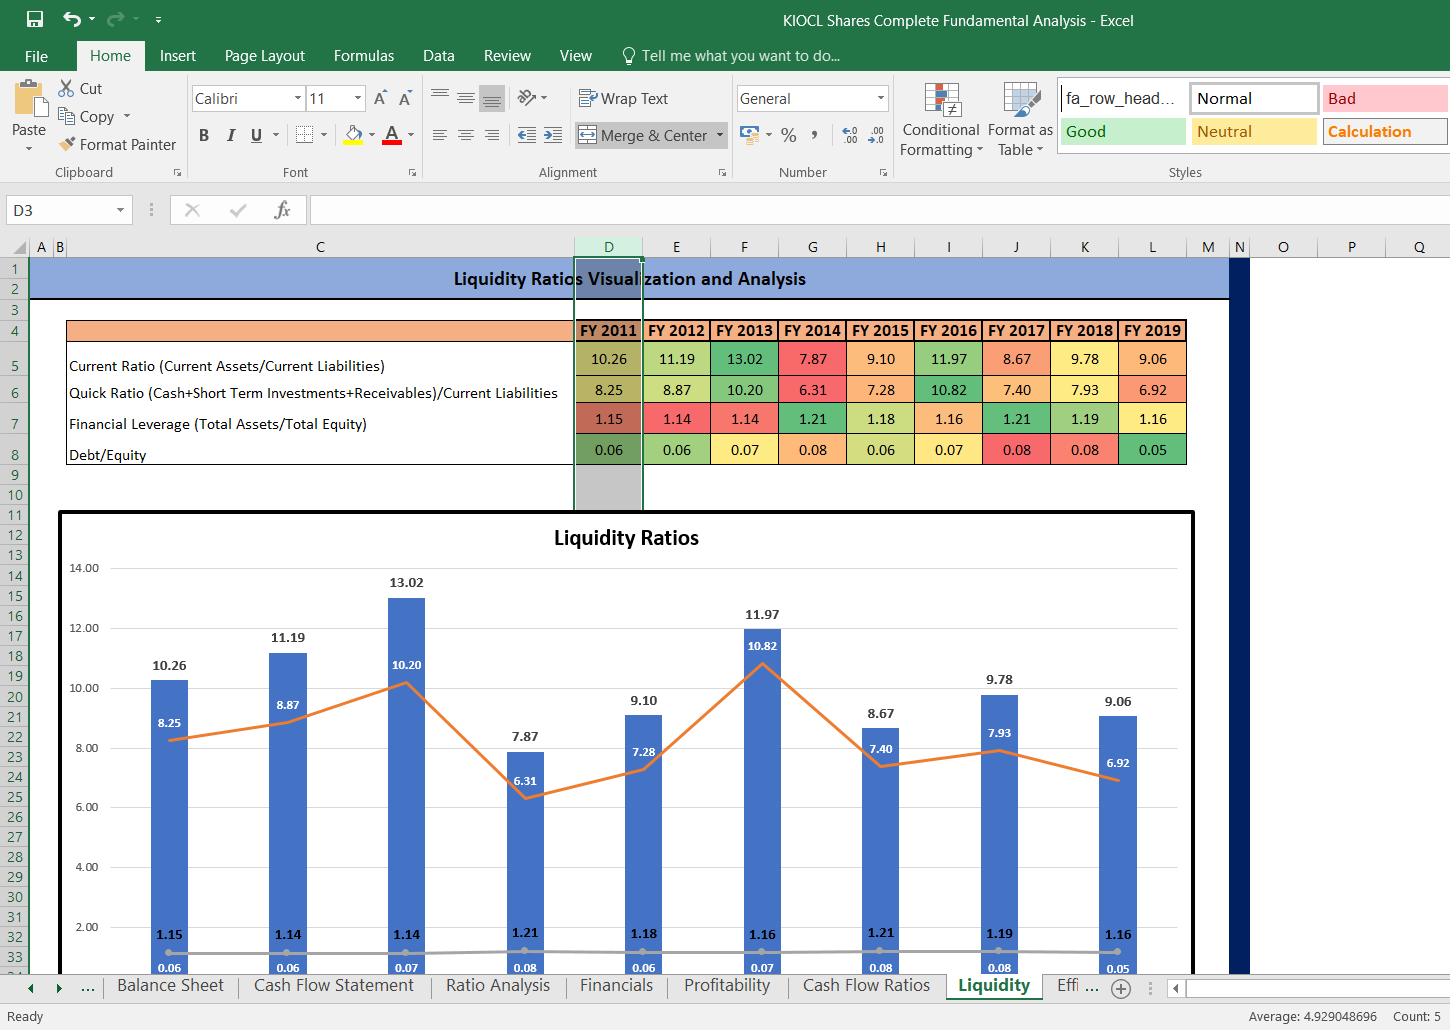Click the Copy button
1450x1030 pixels.
point(87,116)
